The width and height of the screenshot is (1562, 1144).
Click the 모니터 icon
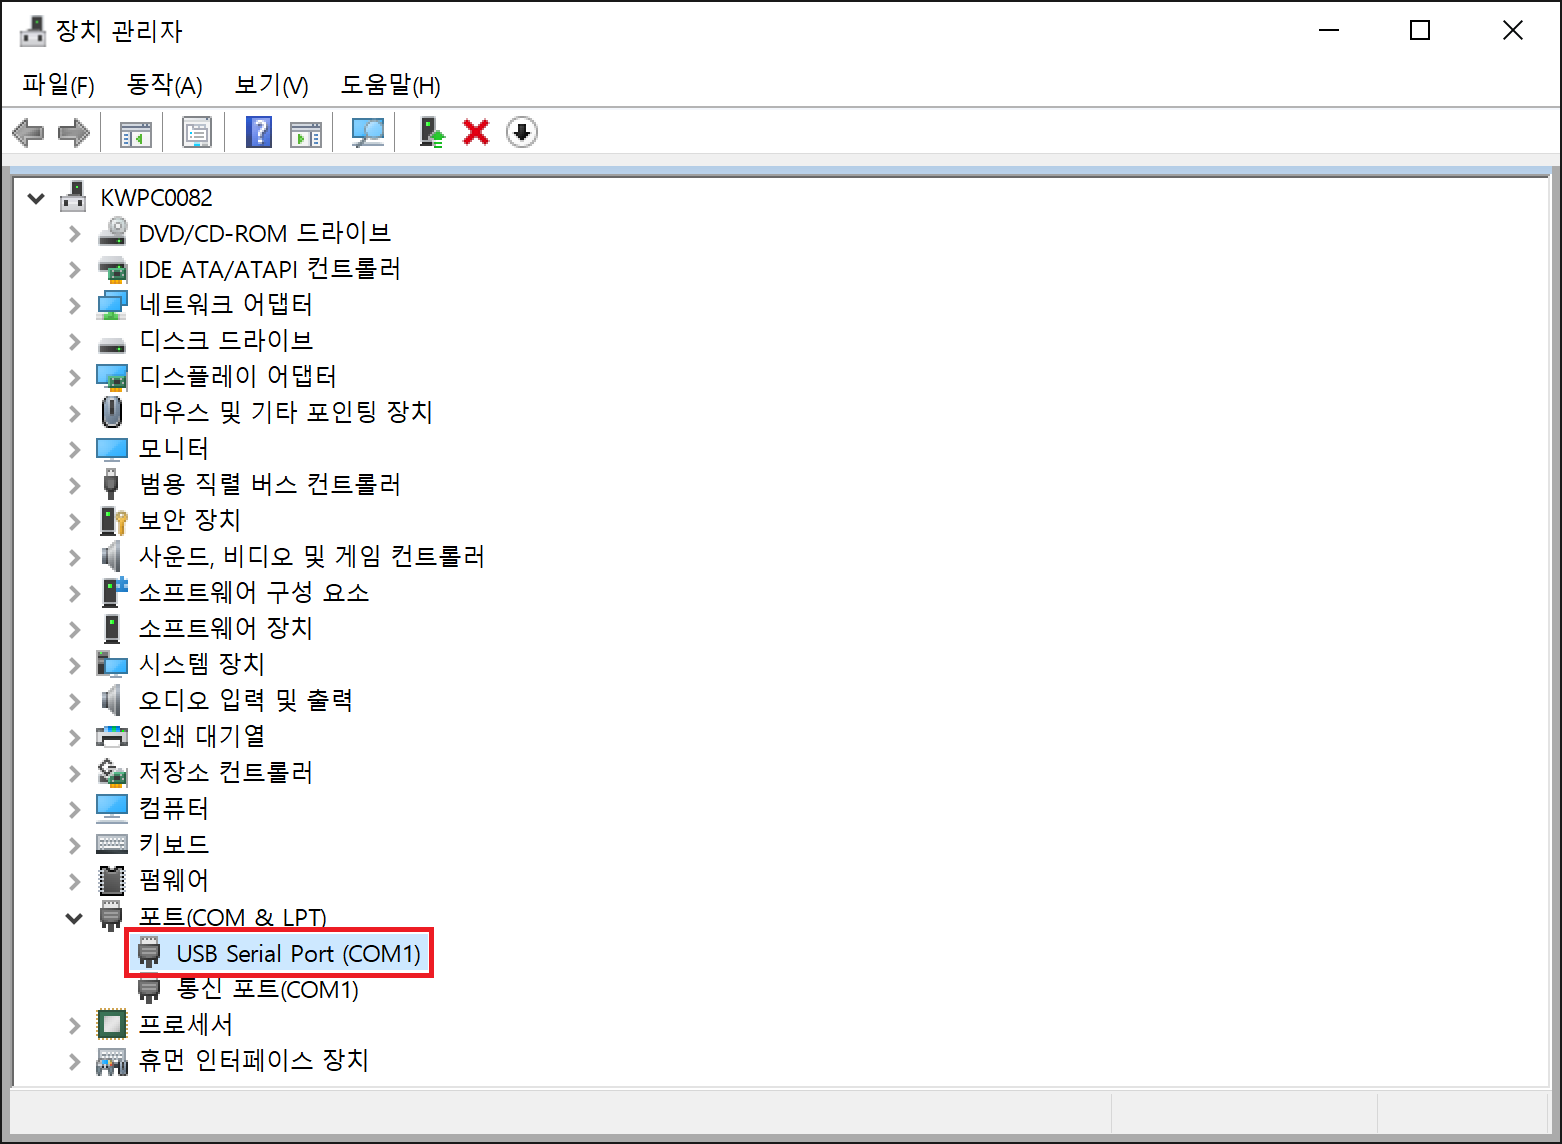click(112, 449)
